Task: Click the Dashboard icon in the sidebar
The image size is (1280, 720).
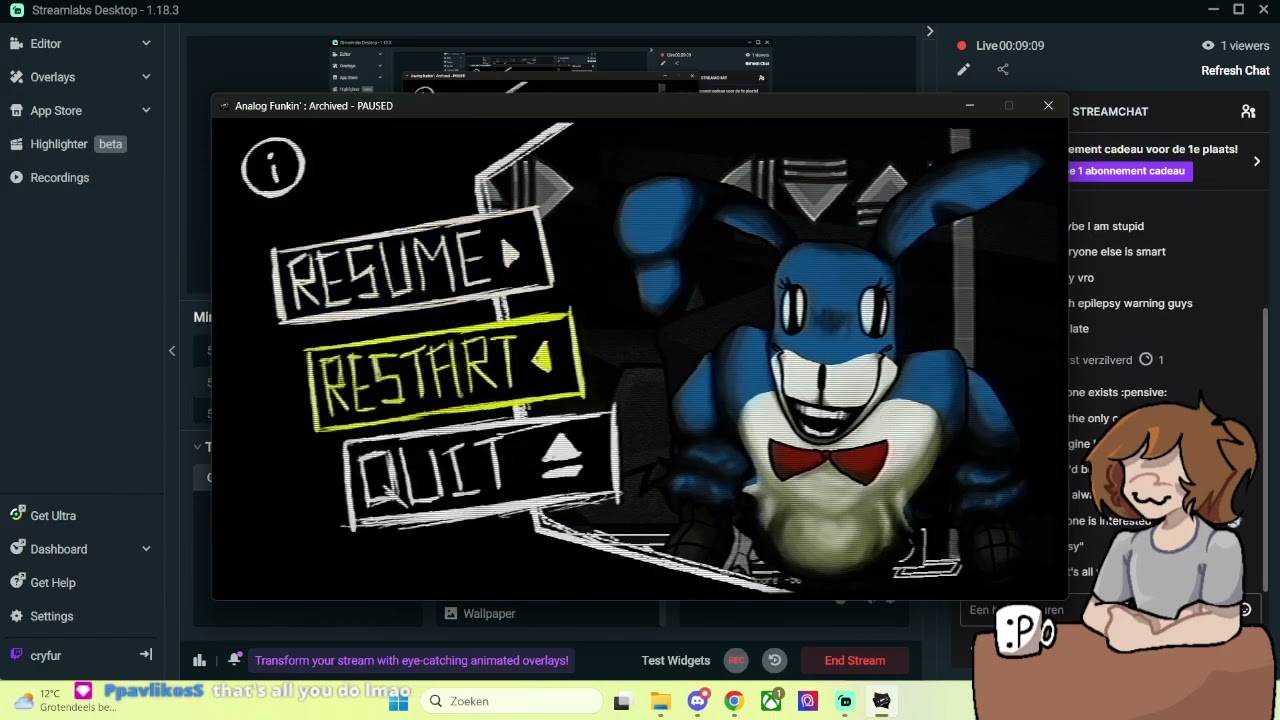Action: point(16,548)
